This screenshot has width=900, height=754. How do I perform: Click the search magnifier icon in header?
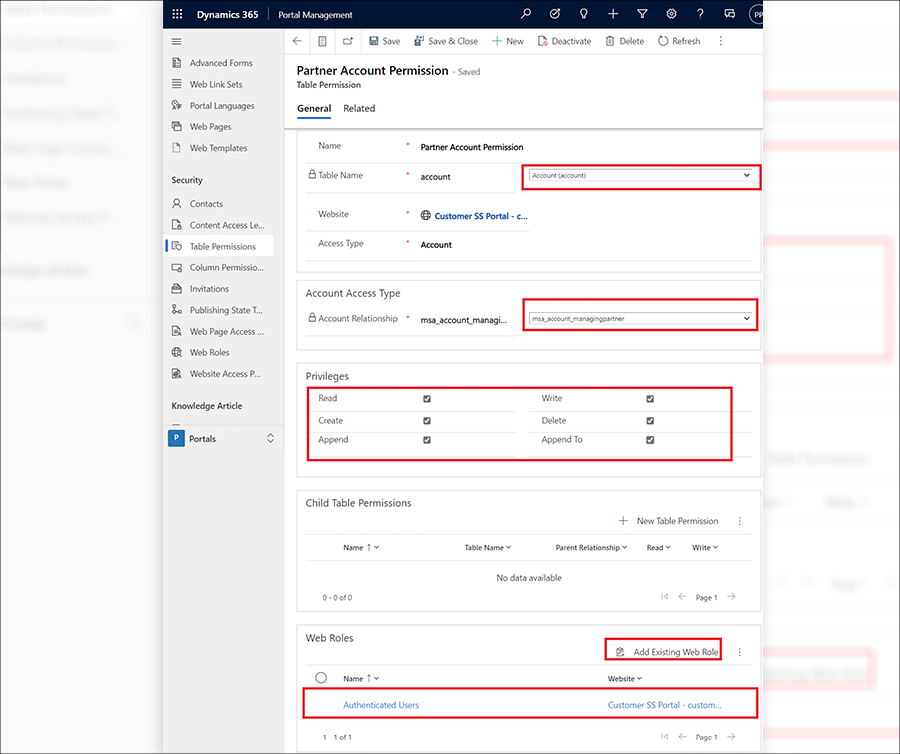526,14
